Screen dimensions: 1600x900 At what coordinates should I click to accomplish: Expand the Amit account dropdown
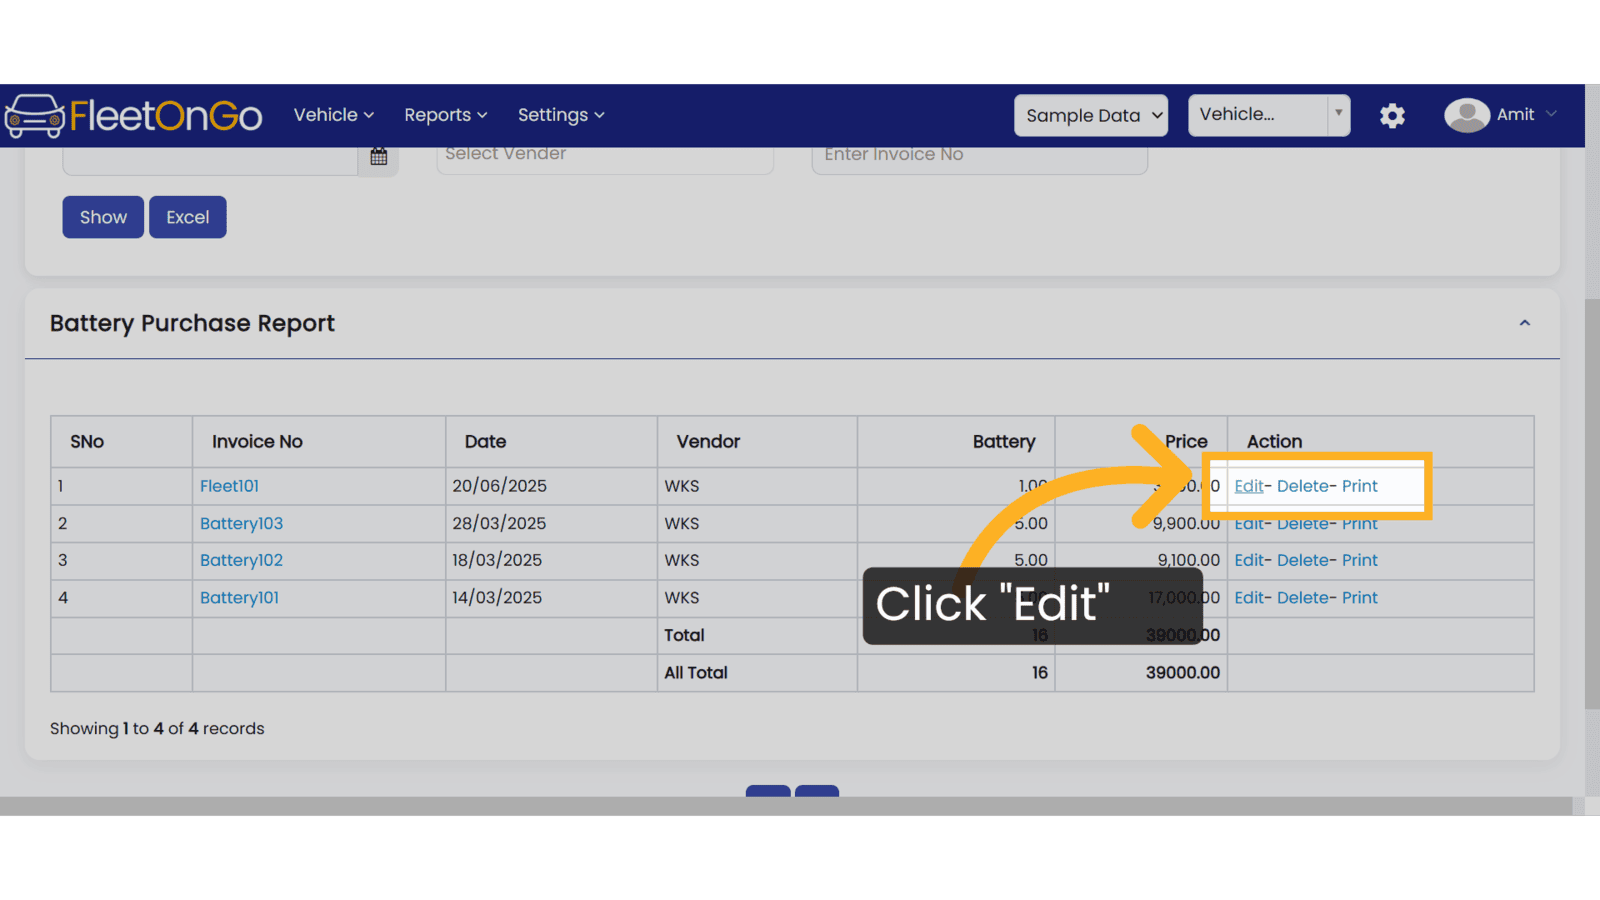point(1527,114)
